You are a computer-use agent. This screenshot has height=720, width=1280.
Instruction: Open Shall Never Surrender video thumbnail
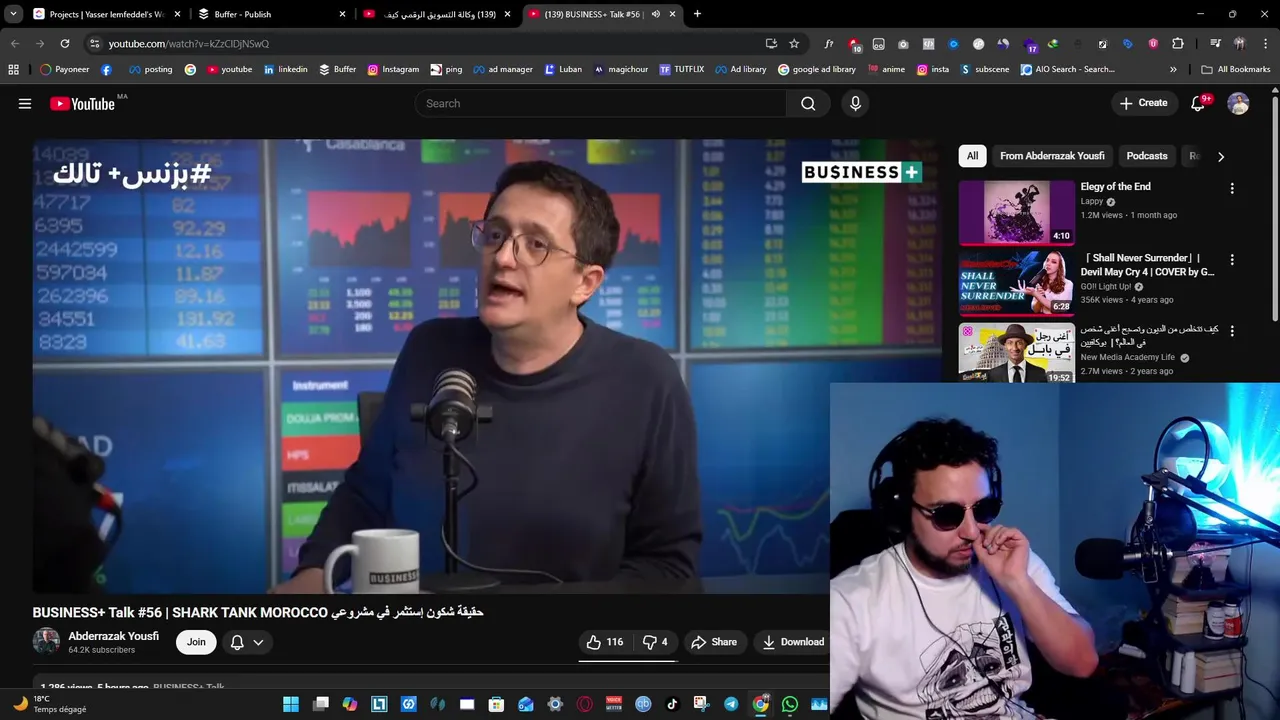(x=1016, y=284)
